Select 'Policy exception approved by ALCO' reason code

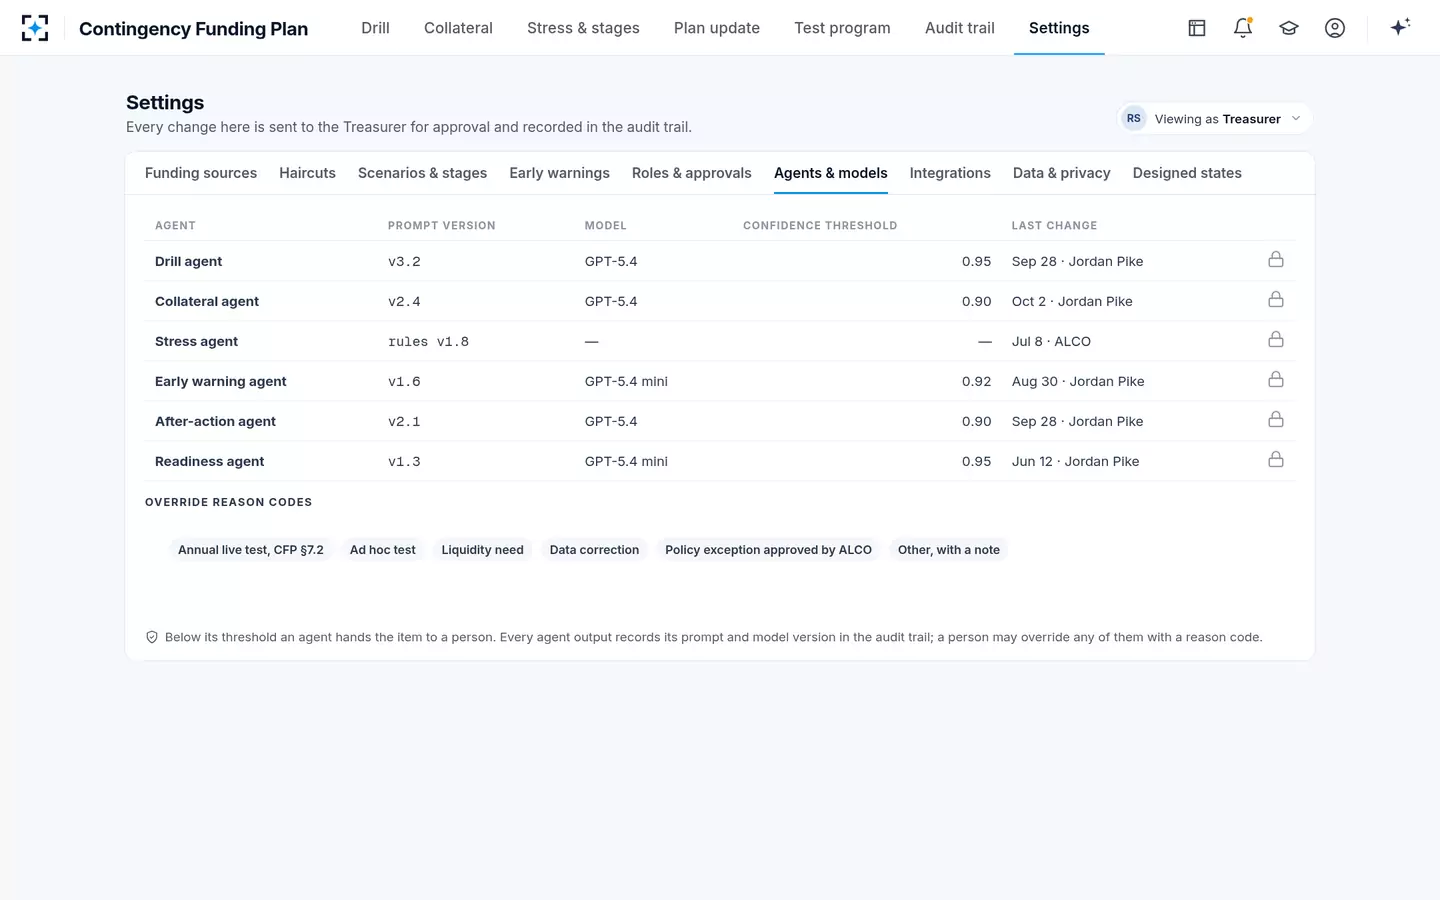[768, 550]
